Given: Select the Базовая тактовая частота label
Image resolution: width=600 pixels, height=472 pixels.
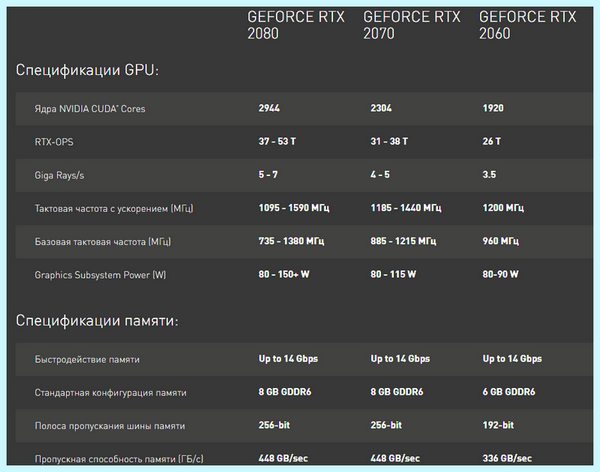Looking at the screenshot, I should pyautogui.click(x=103, y=242).
